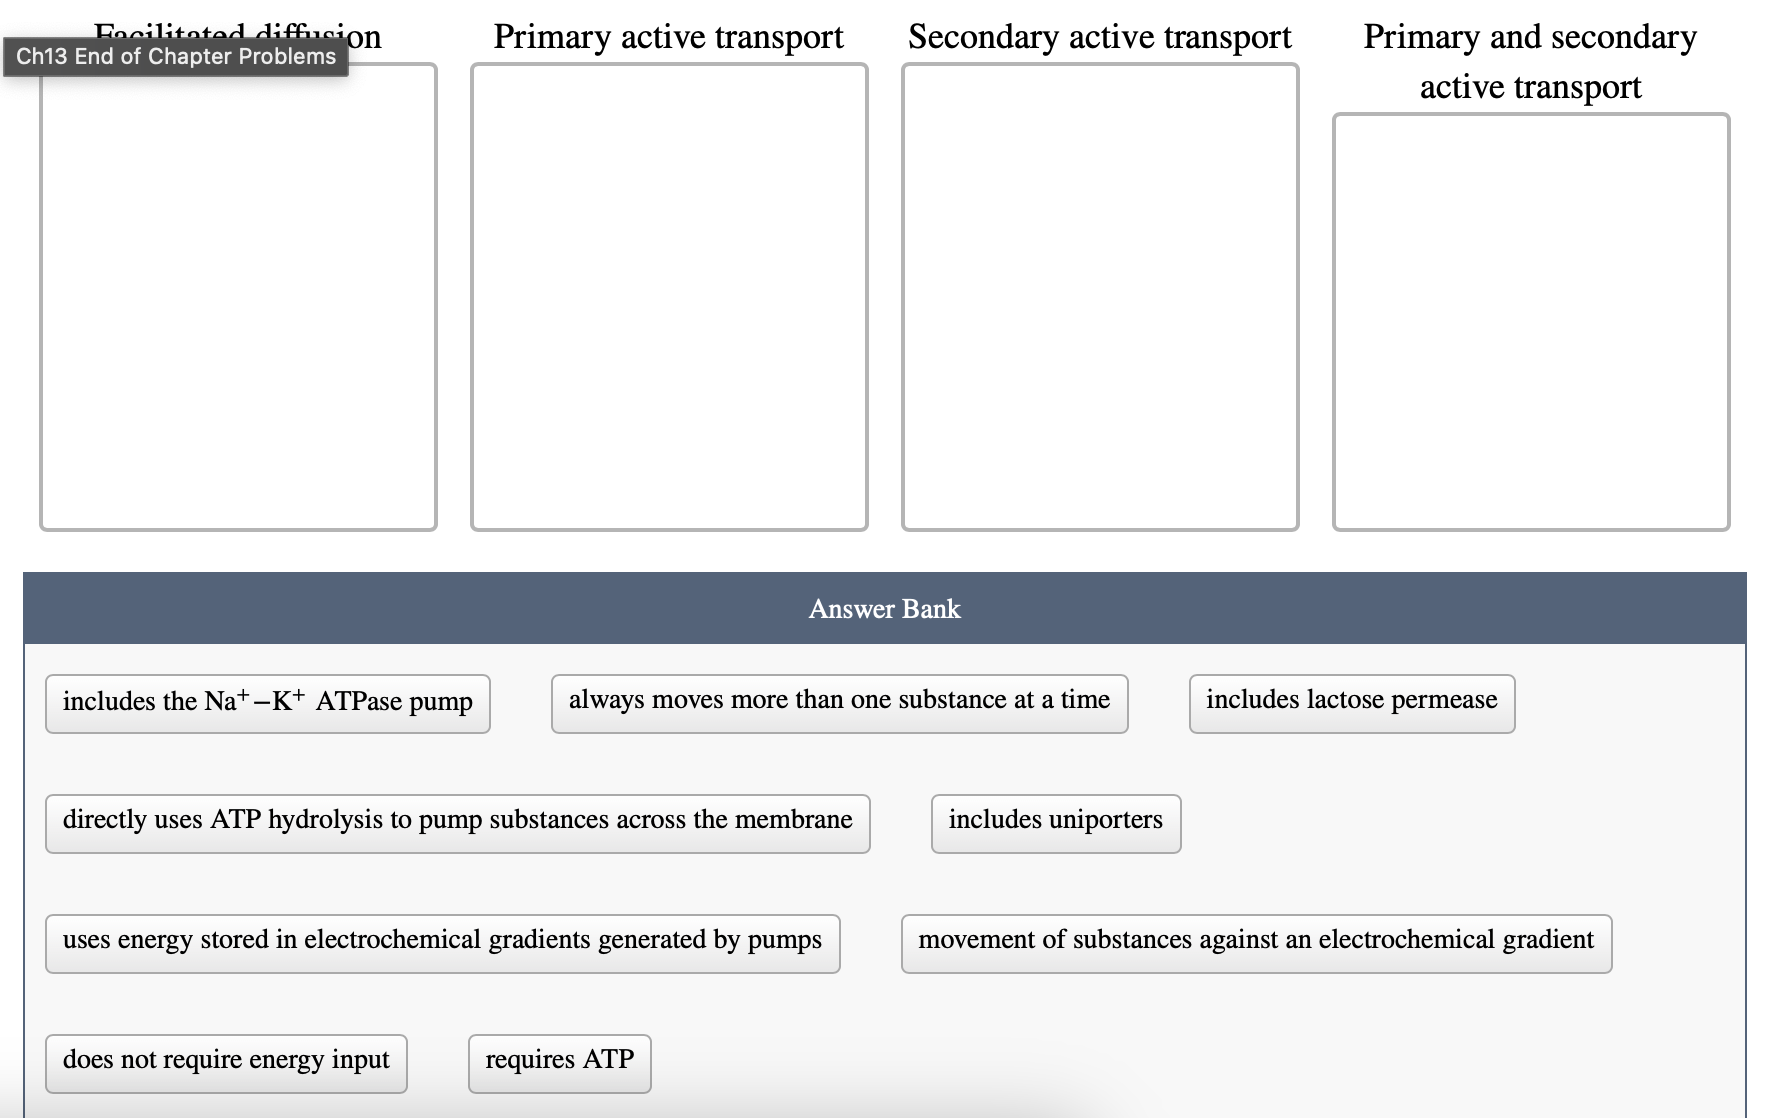Click "movement of substances against an electrochemical gradient"
This screenshot has width=1790, height=1118.
click(1255, 941)
